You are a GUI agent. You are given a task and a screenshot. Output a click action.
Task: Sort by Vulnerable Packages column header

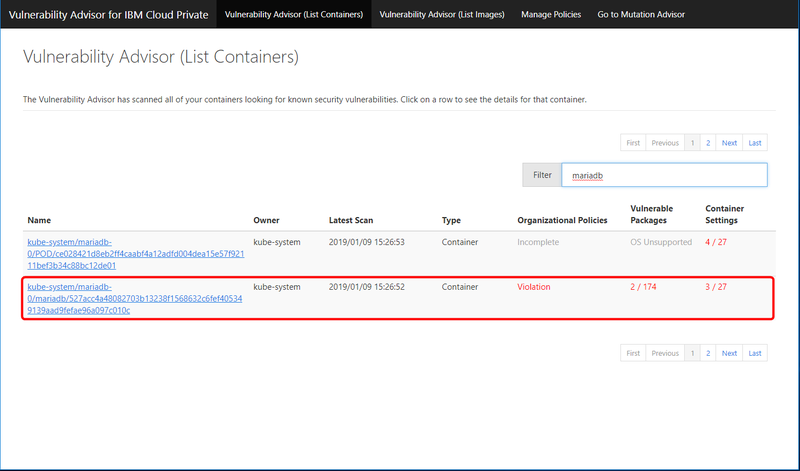pyautogui.click(x=652, y=214)
